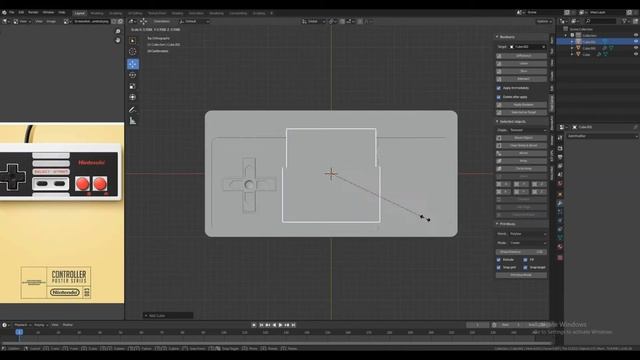The height and width of the screenshot is (360, 640).
Task: Open the File menu
Action: (x=11, y=13)
